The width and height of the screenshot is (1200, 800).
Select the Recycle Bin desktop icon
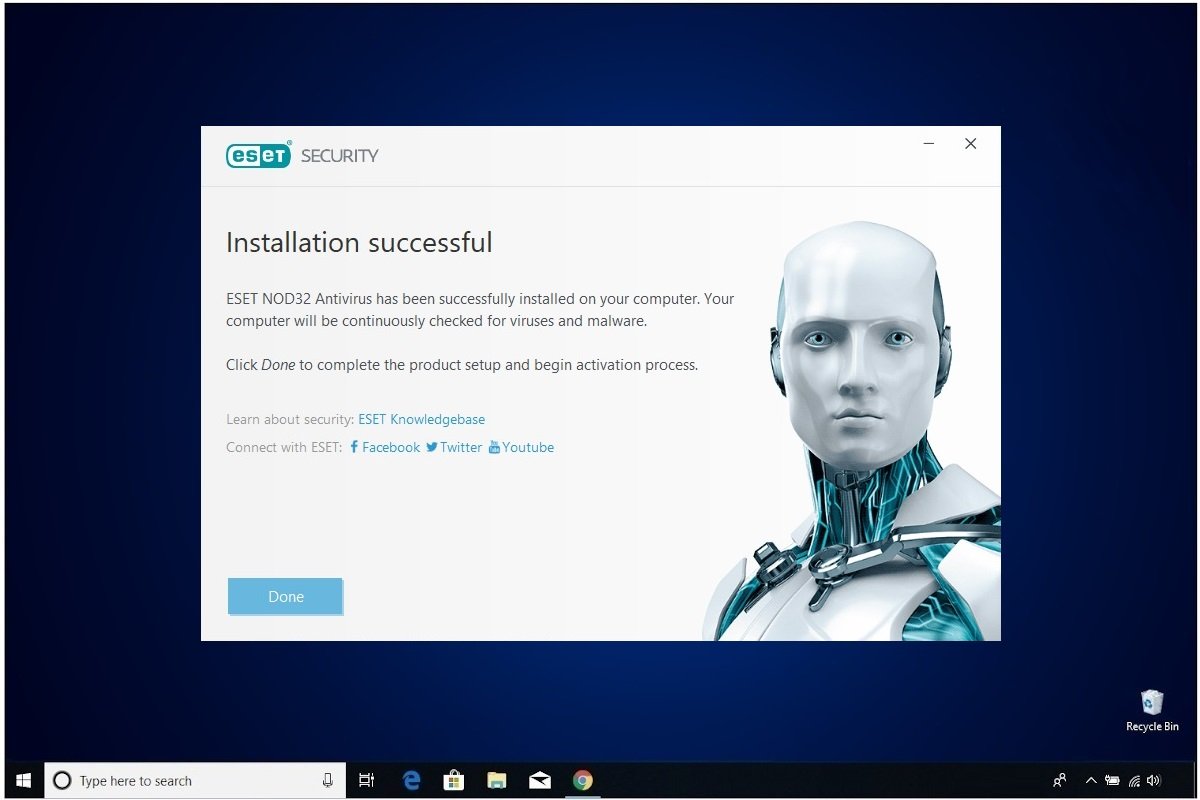1152,711
